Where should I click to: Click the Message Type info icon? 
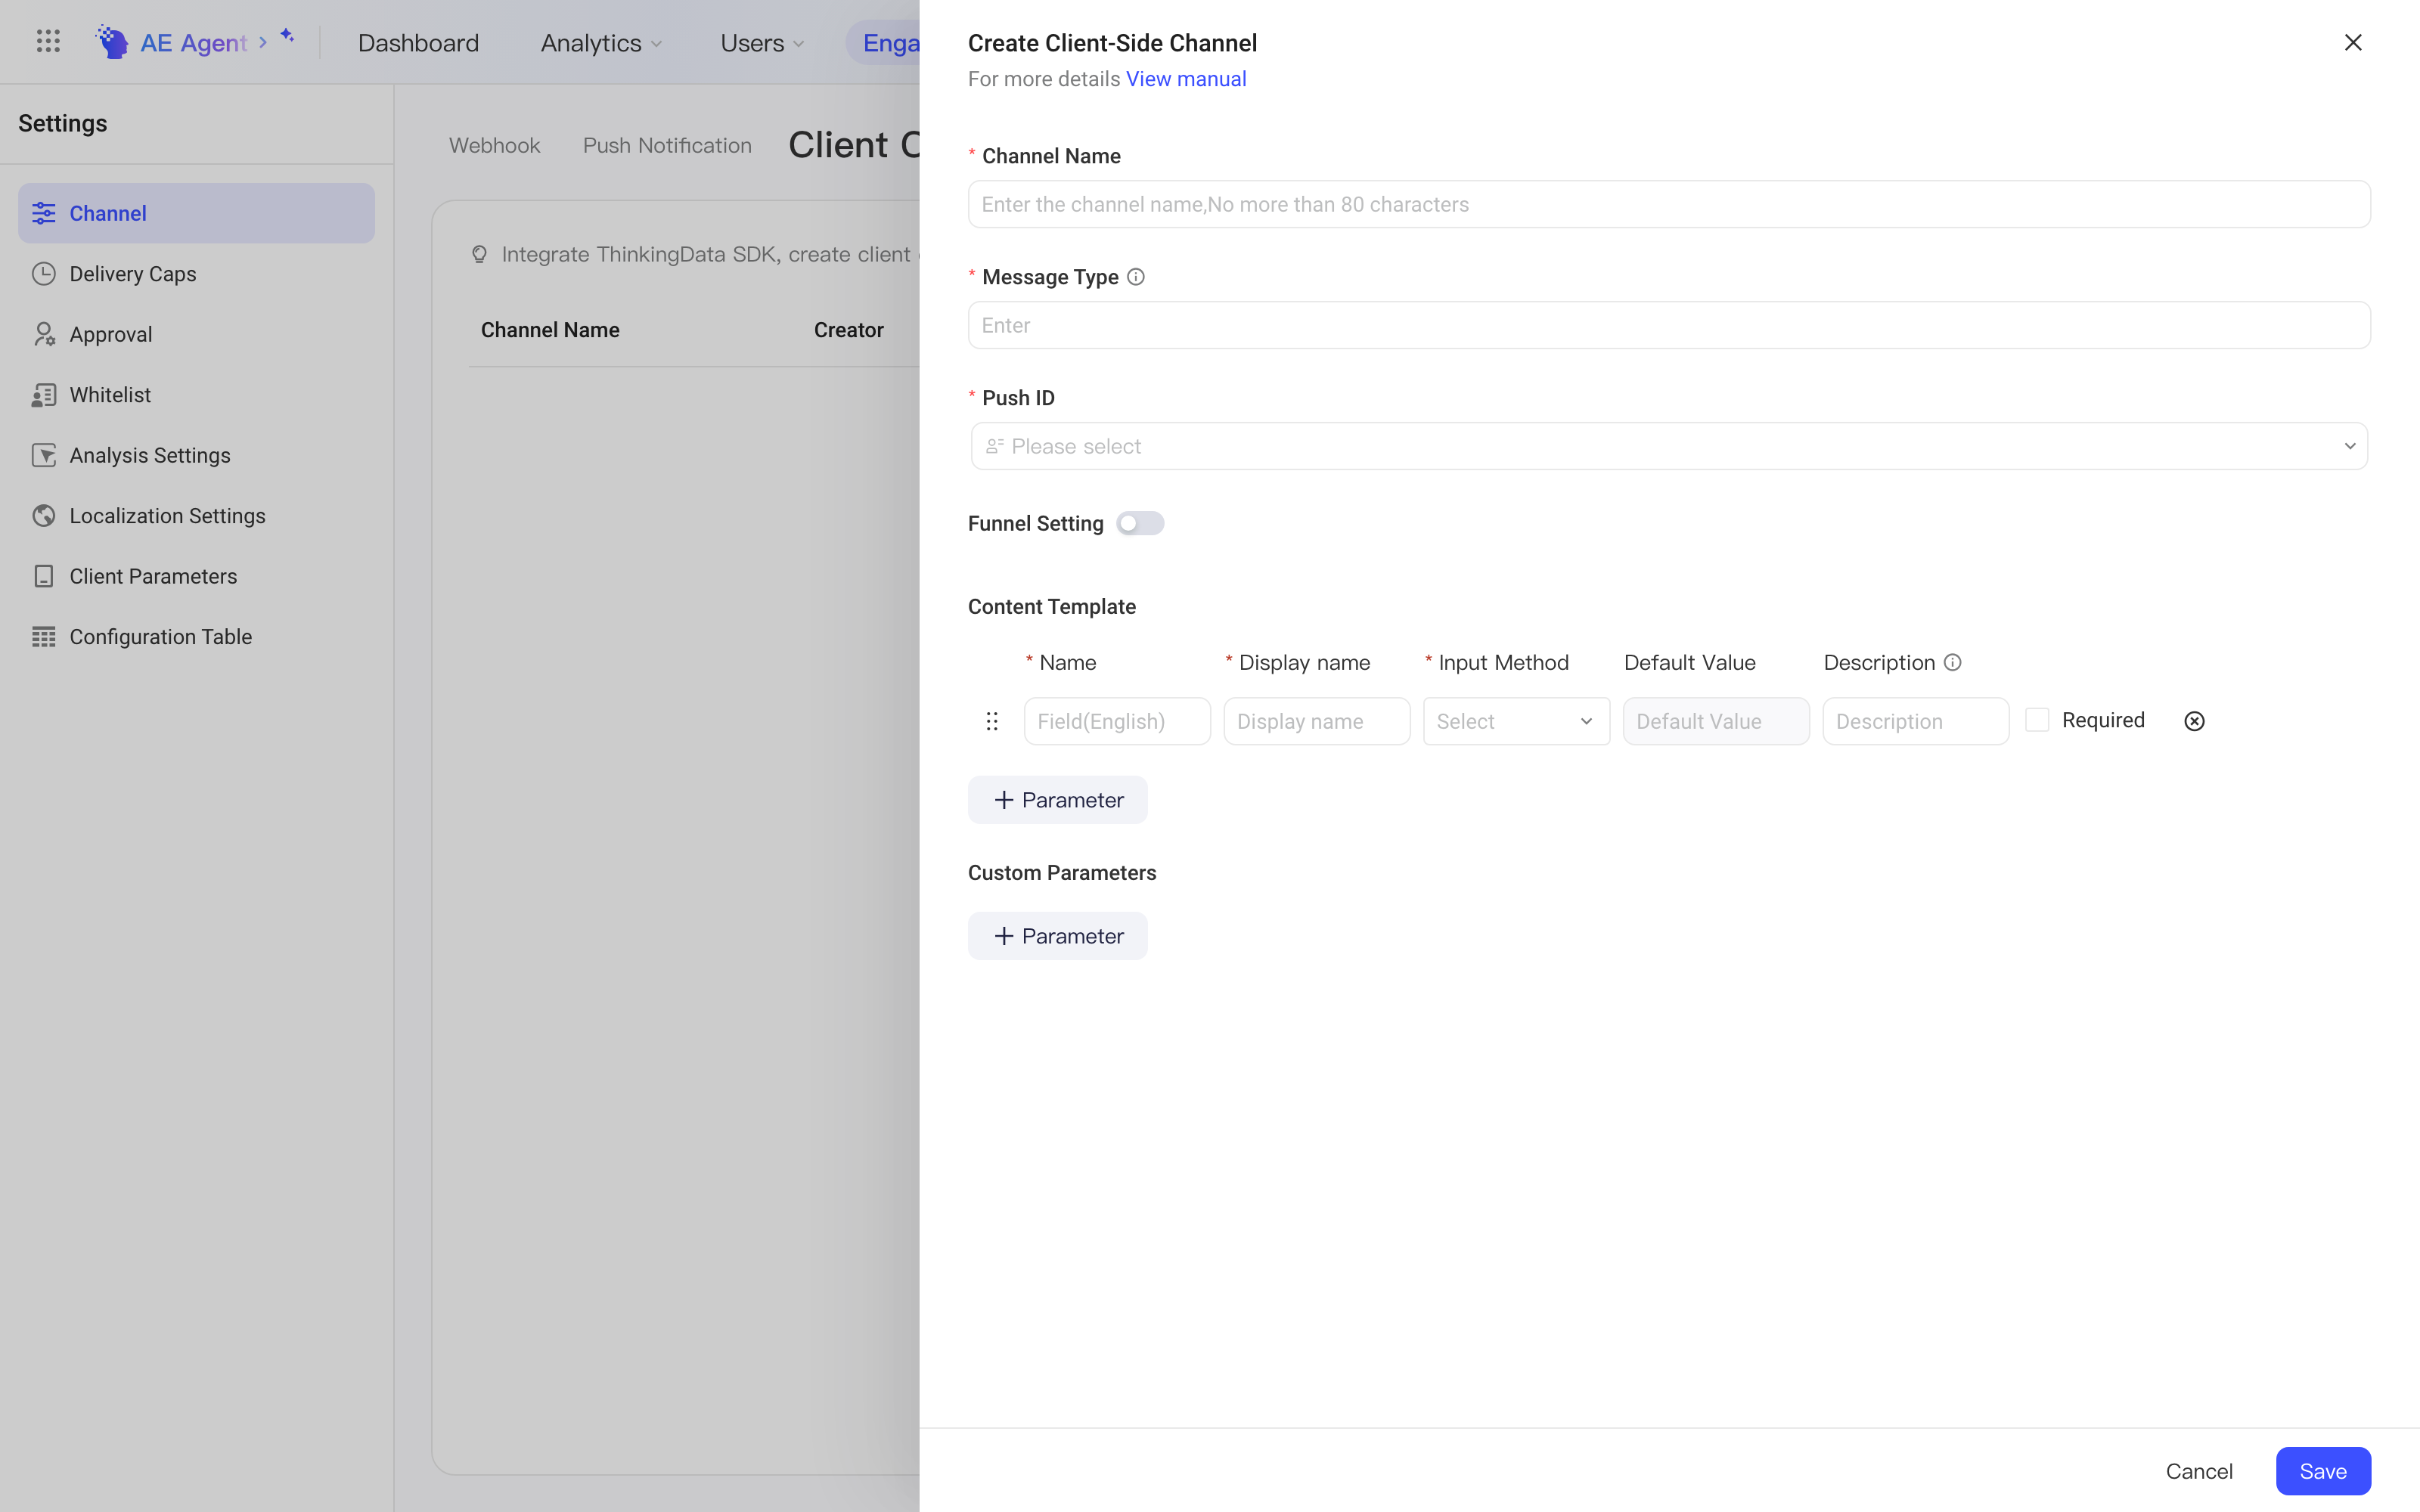tap(1136, 277)
